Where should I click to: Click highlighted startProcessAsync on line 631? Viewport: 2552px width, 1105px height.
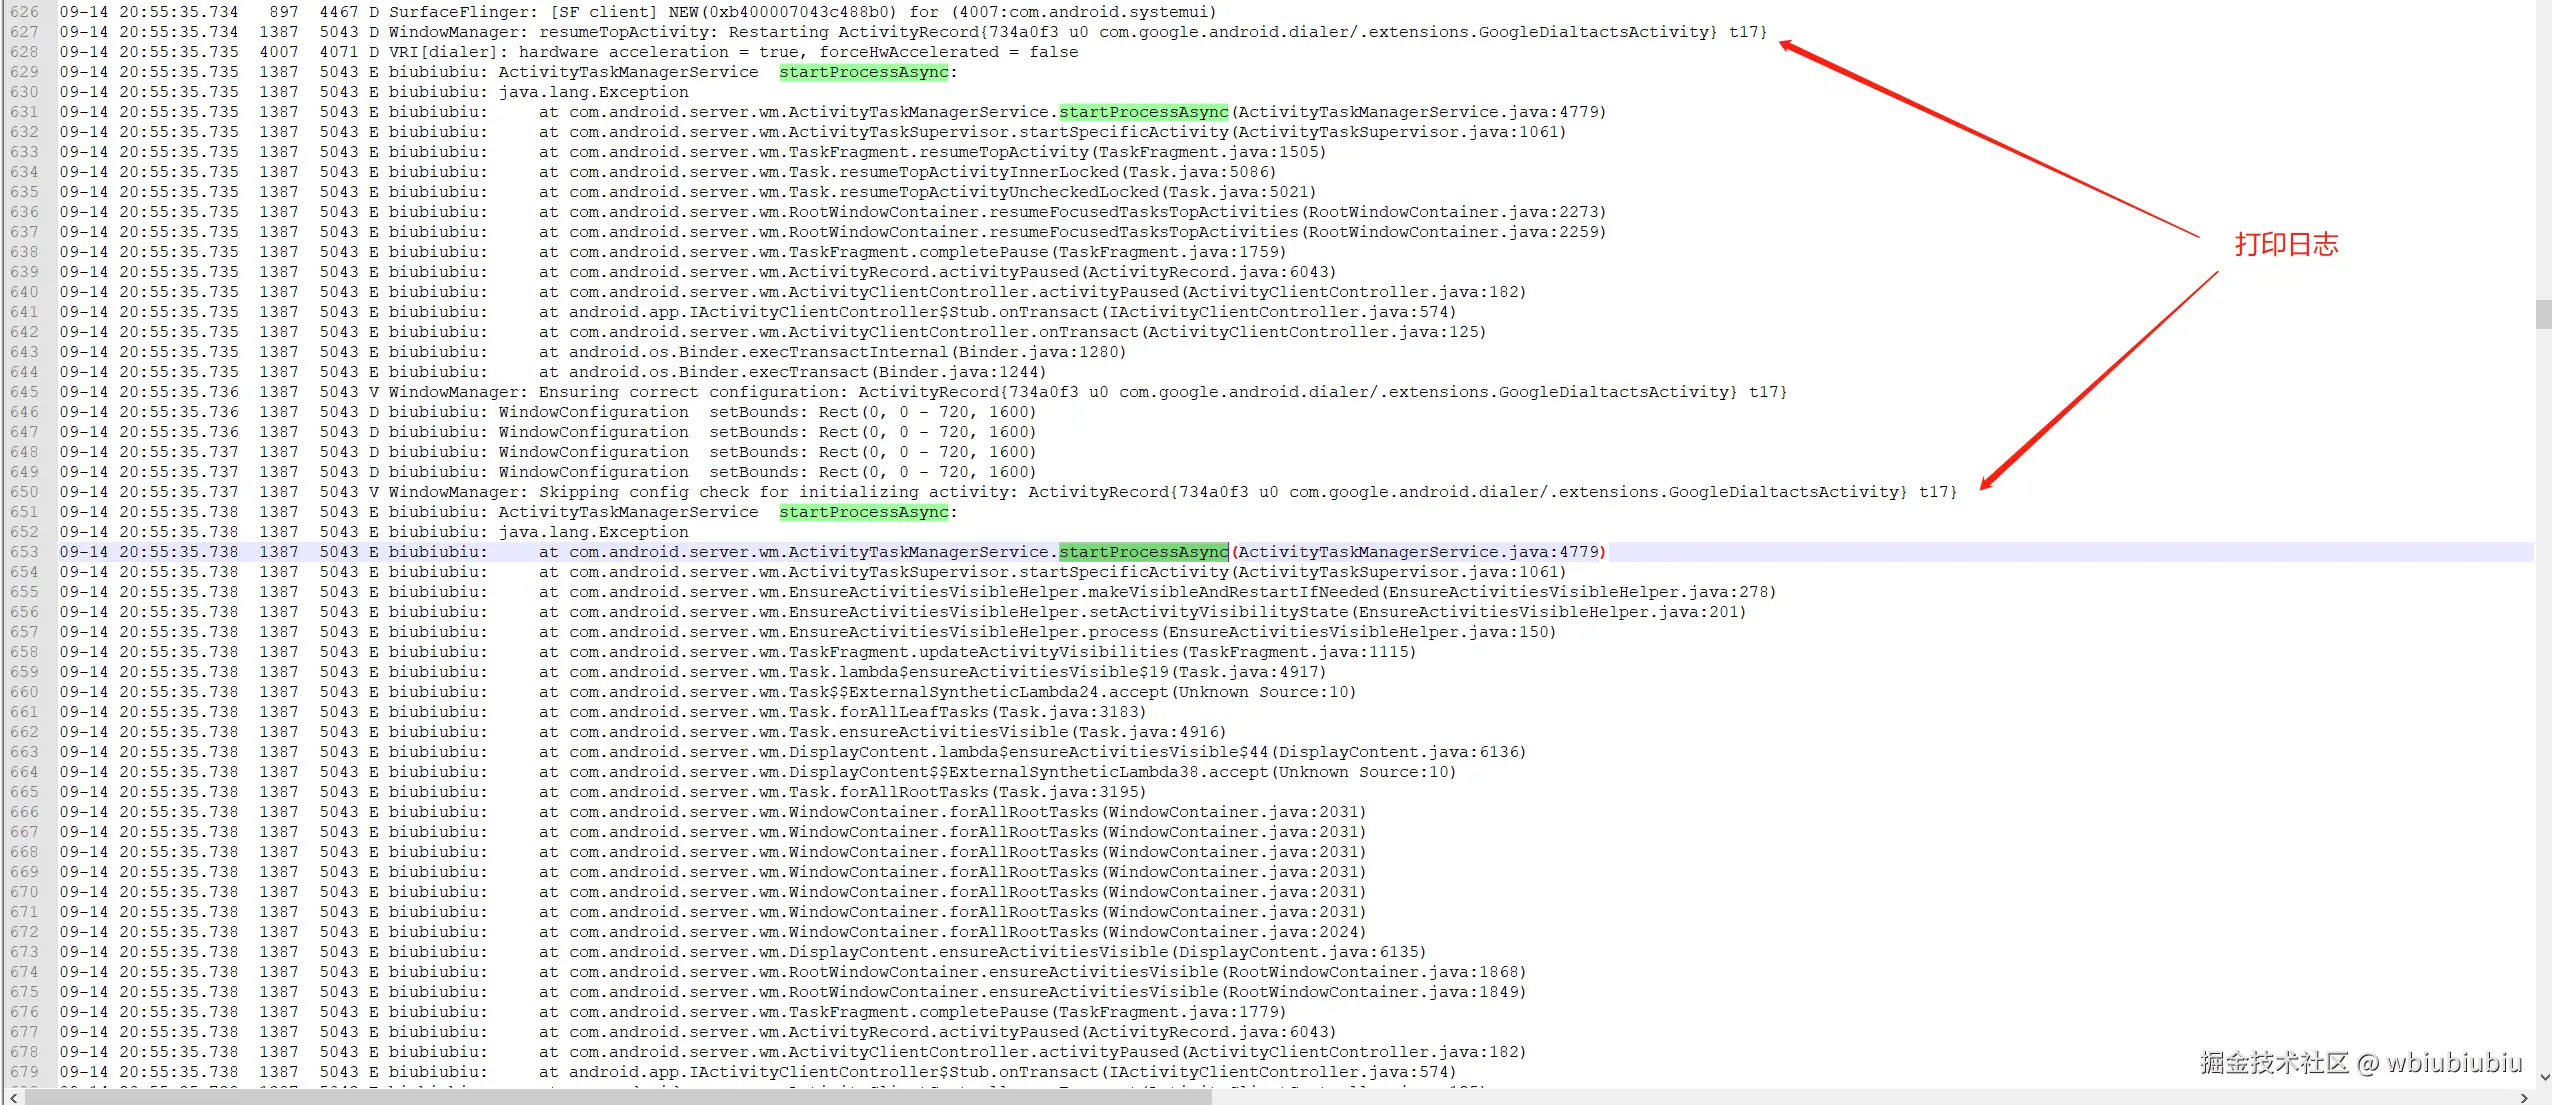pyautogui.click(x=1145, y=111)
